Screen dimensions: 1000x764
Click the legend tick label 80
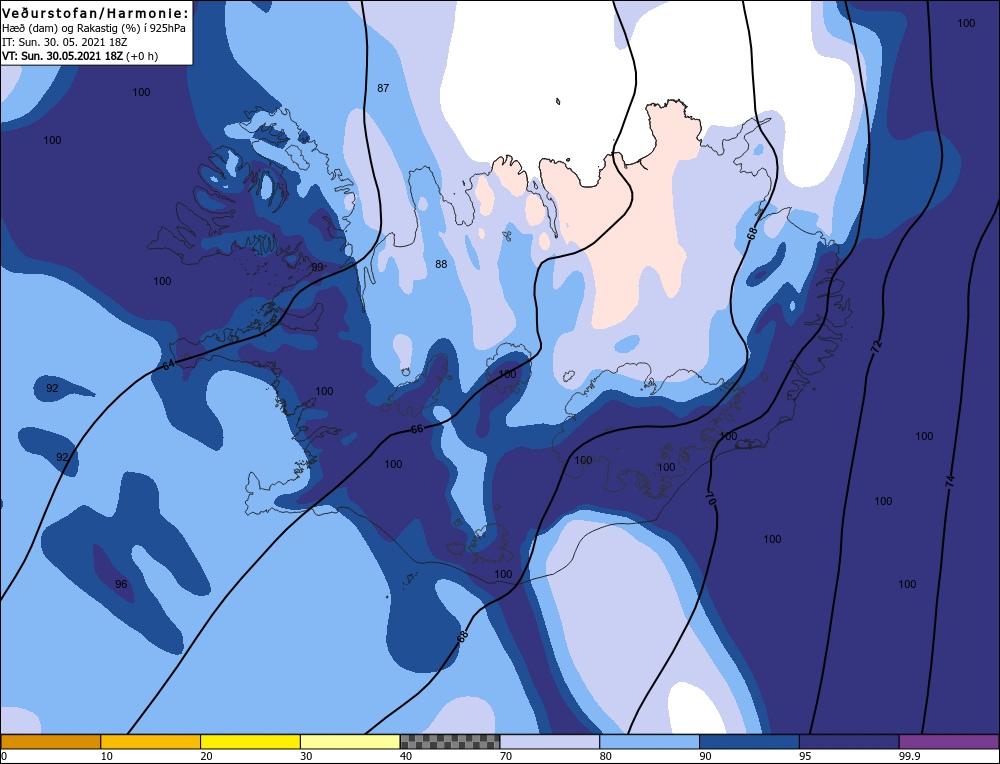click(605, 756)
